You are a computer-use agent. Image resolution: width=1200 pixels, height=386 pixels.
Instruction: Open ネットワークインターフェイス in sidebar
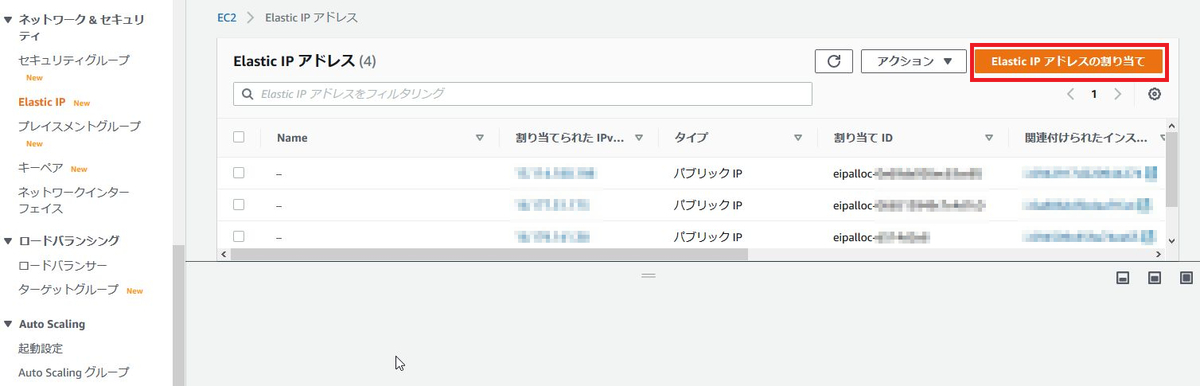[x=74, y=200]
